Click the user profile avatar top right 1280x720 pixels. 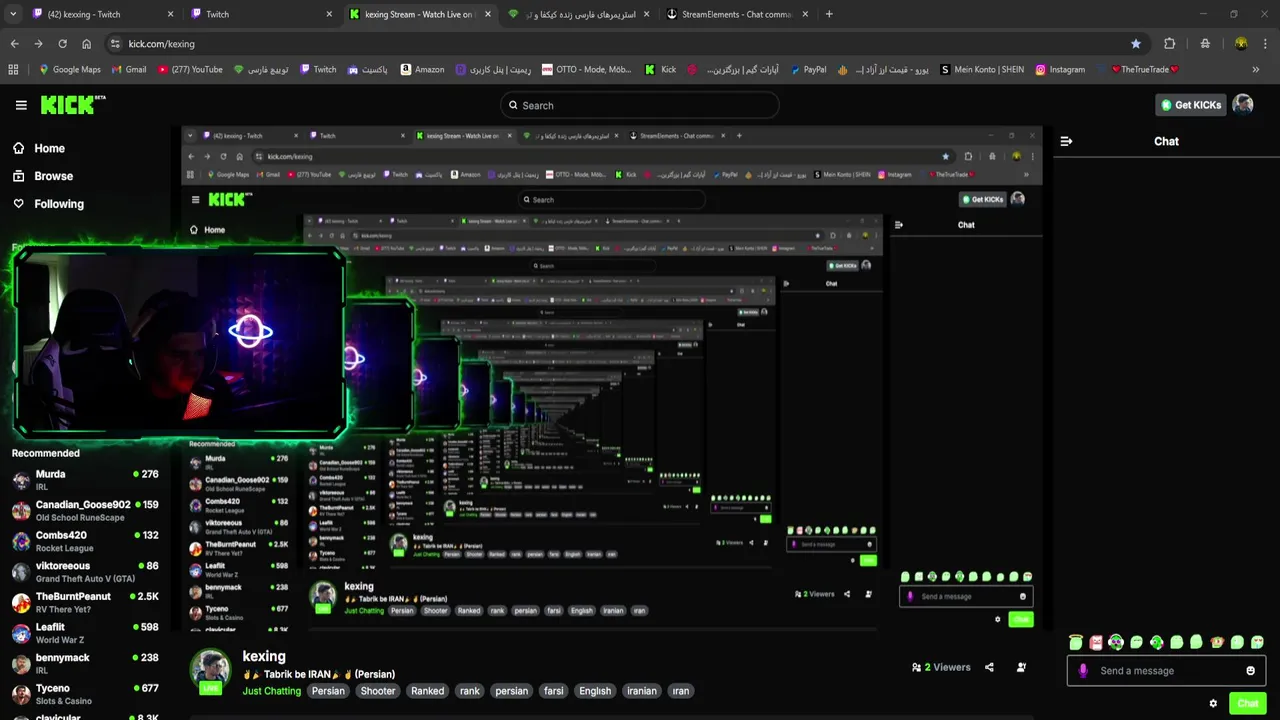[x=1243, y=104]
